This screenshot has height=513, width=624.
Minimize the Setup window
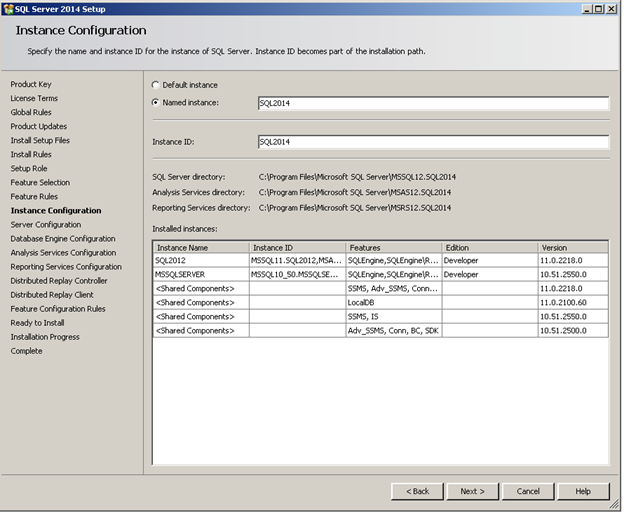pos(587,9)
